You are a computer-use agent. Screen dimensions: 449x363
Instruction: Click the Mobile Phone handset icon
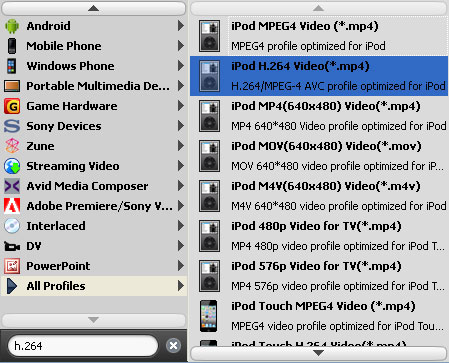coord(12,46)
